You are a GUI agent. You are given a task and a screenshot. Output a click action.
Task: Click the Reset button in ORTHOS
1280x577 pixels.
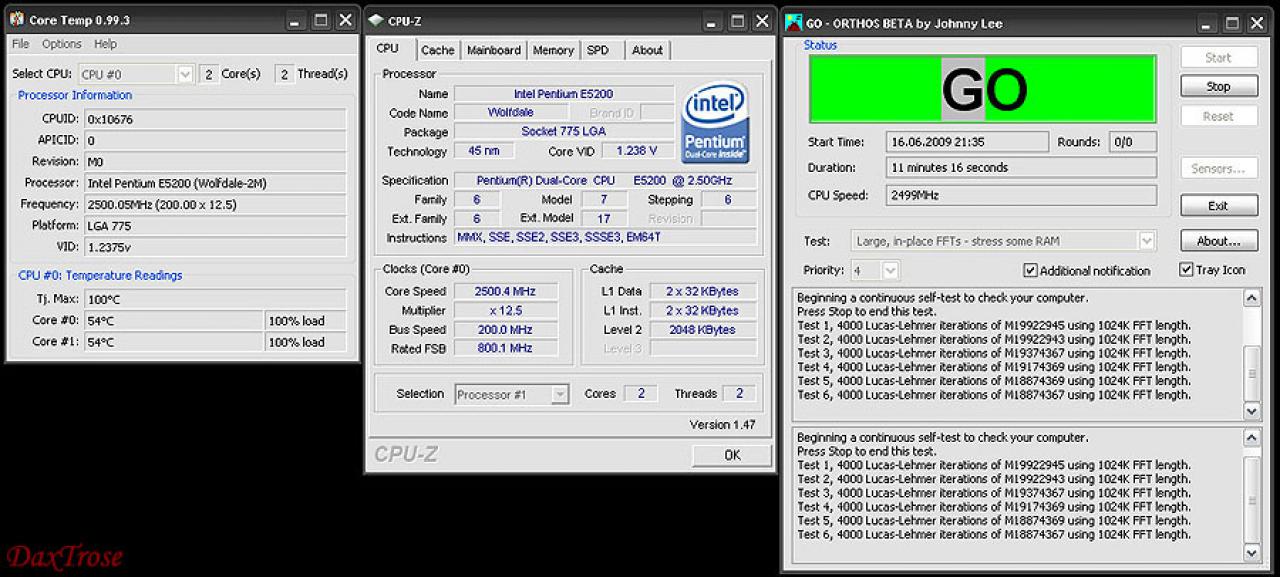click(x=1218, y=116)
